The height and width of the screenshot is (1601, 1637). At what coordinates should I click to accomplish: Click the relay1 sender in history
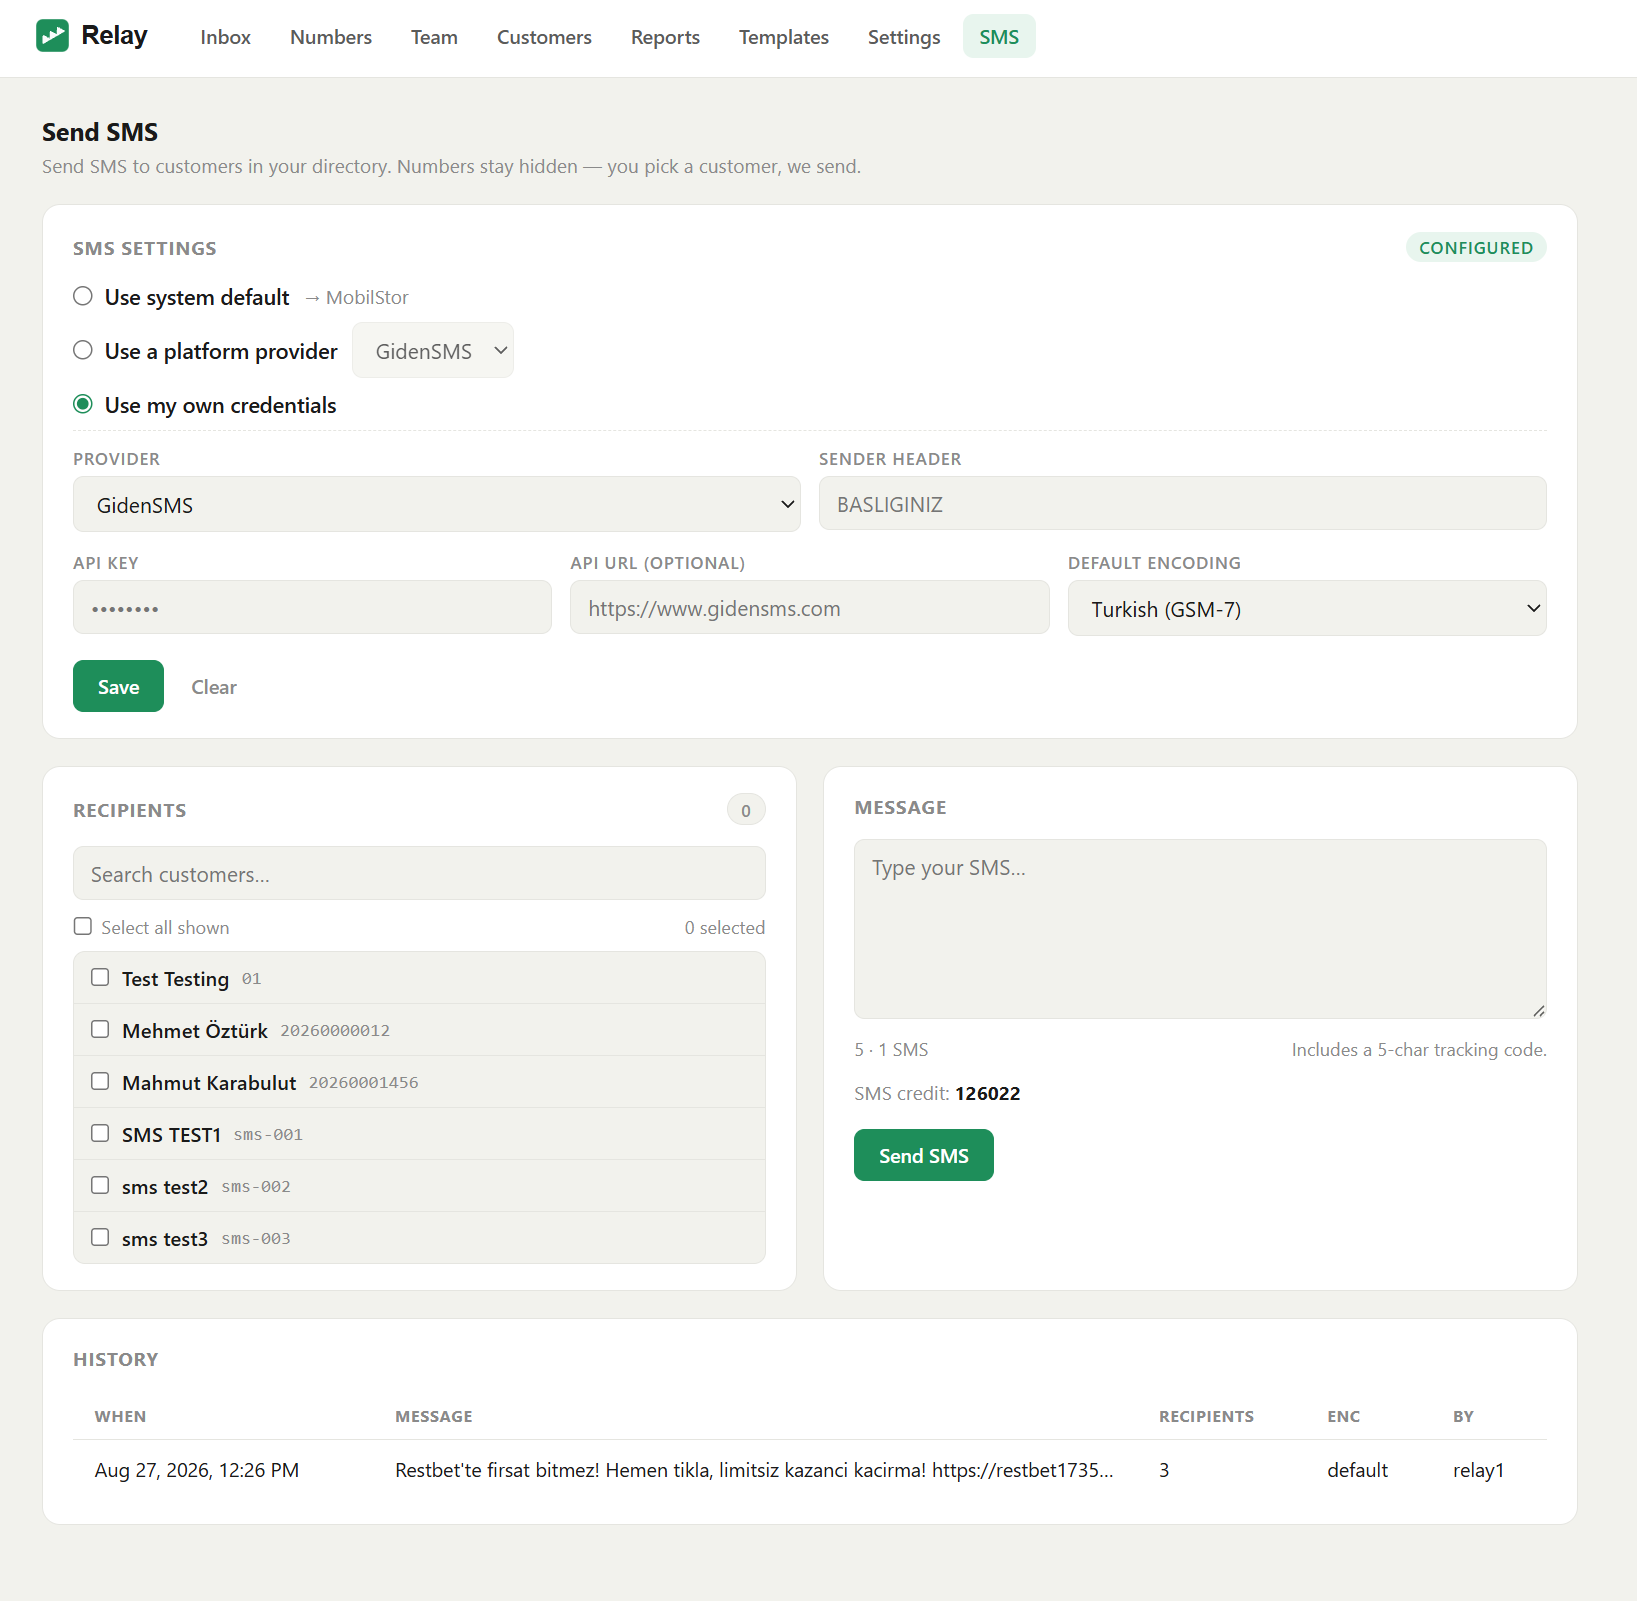(x=1478, y=1470)
